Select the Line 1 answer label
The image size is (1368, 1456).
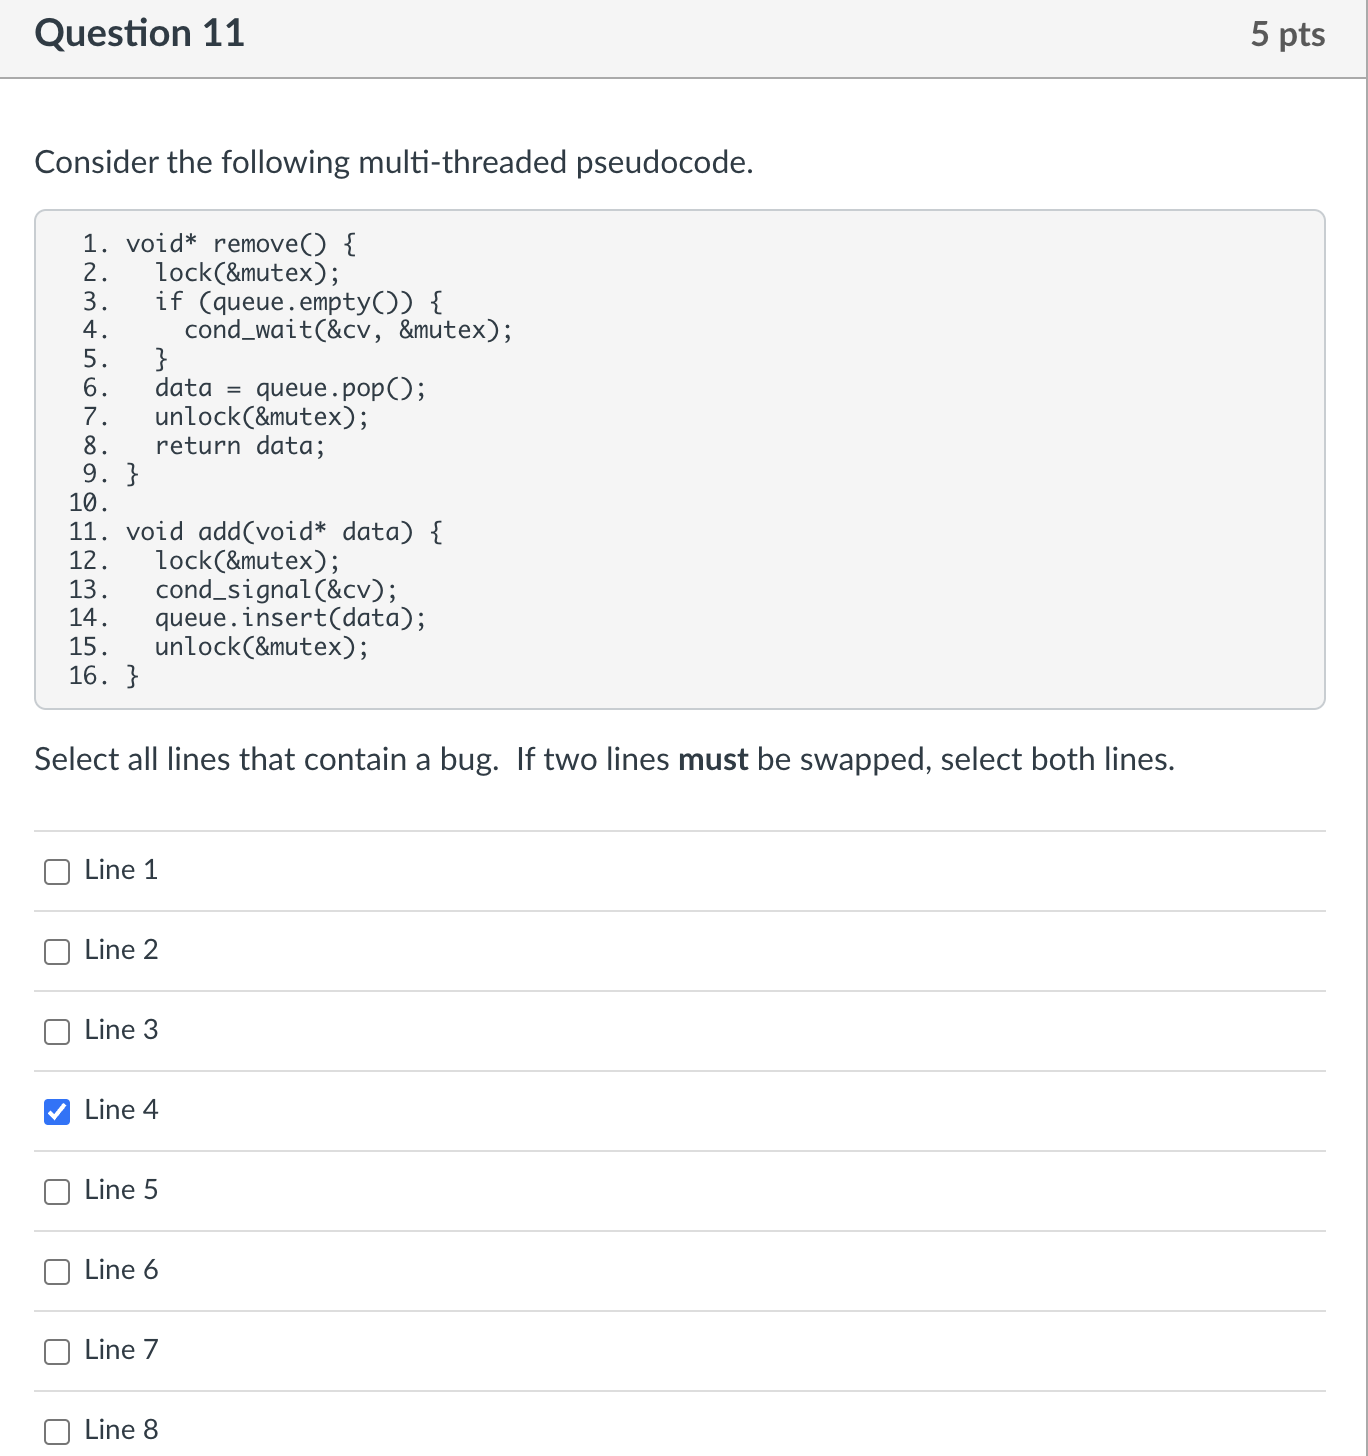tap(120, 871)
